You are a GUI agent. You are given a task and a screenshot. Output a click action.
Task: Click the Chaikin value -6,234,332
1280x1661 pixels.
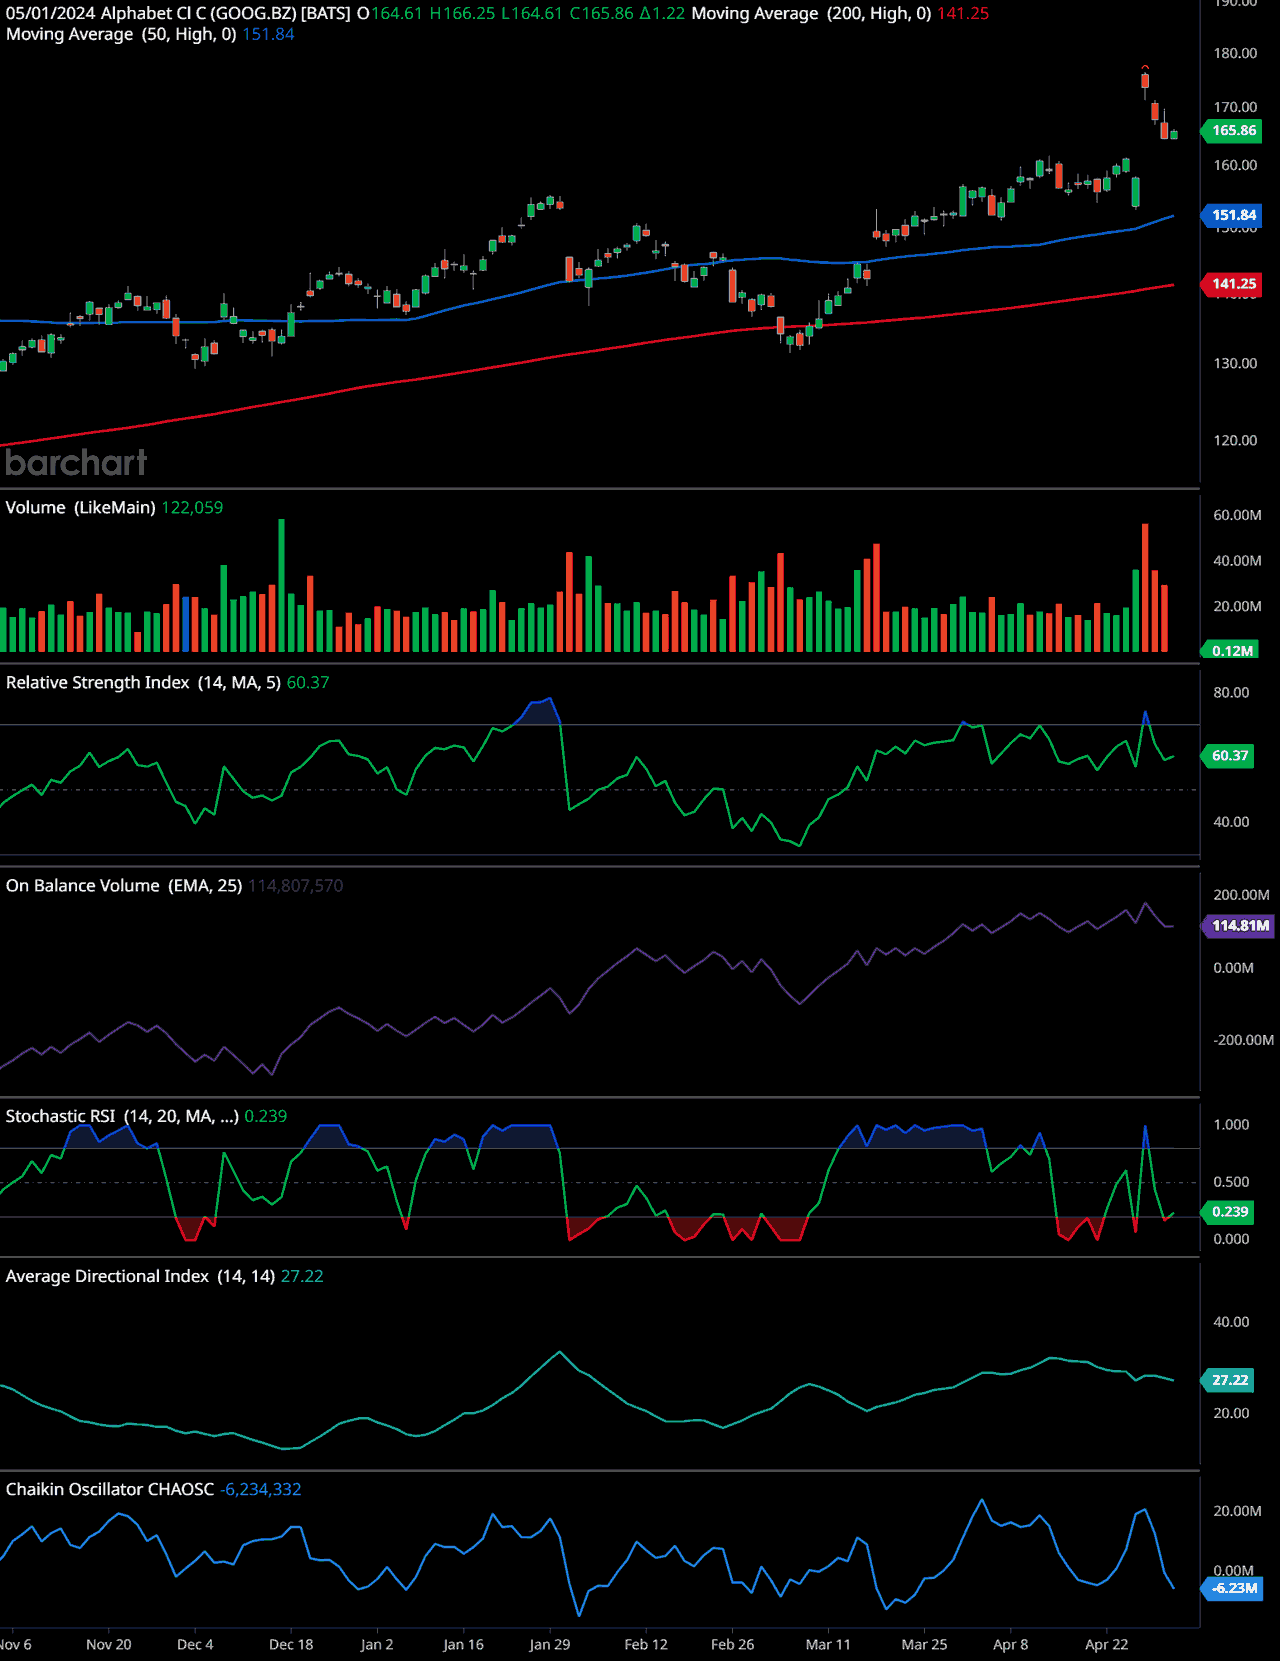tap(261, 1489)
